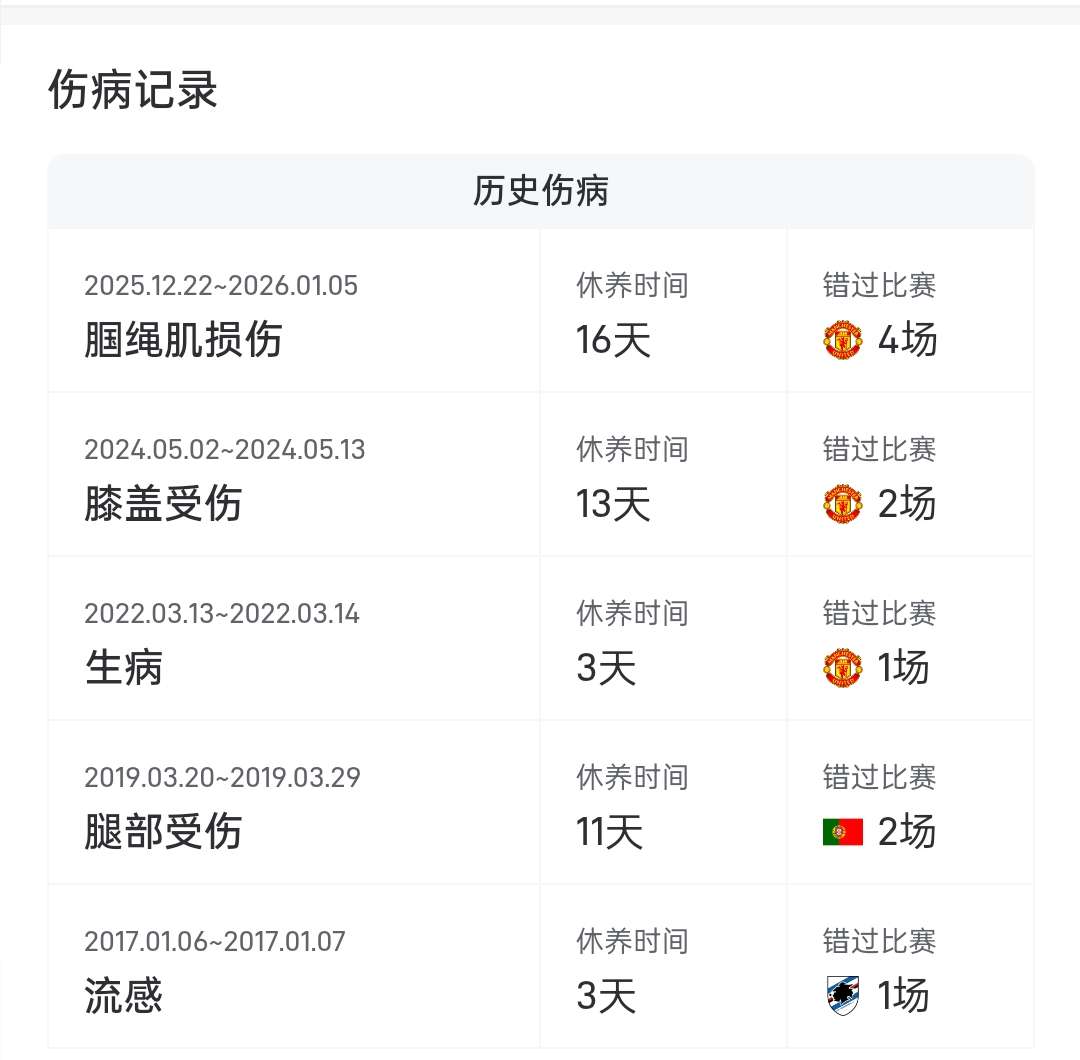Select the 生病 record name
1080x1060 pixels.
pos(124,668)
